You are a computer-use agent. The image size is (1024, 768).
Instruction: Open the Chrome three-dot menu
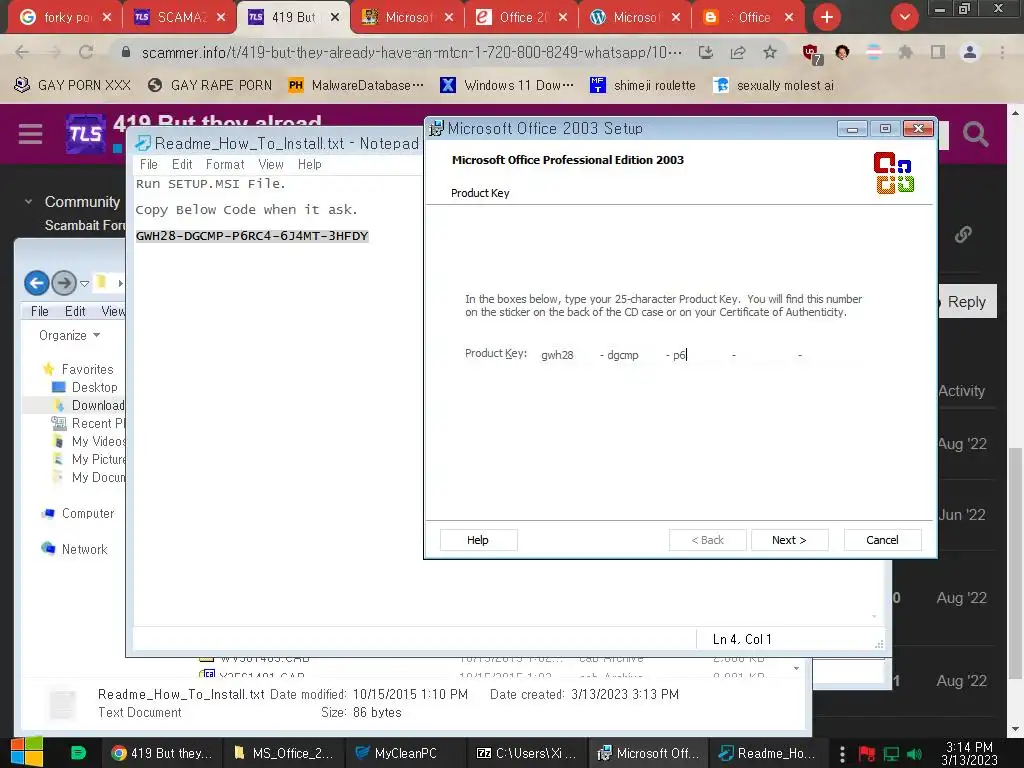[x=1002, y=52]
